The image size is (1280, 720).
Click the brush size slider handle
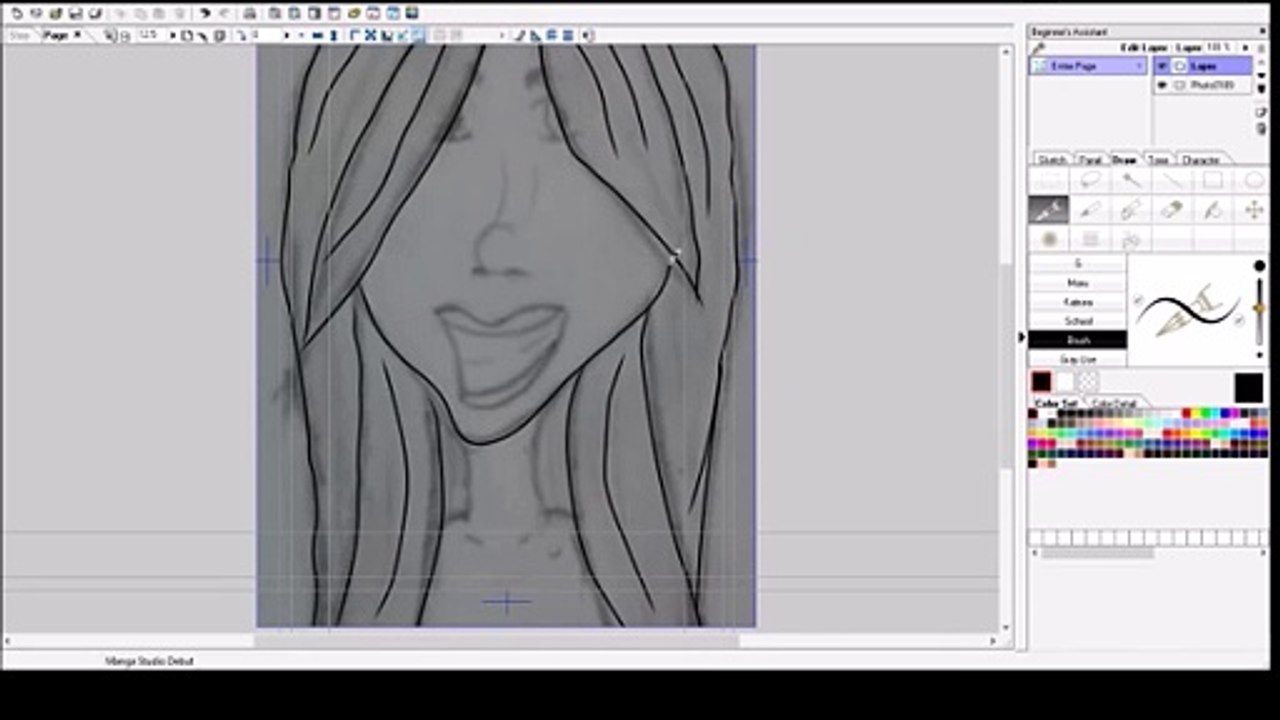[x=1259, y=308]
